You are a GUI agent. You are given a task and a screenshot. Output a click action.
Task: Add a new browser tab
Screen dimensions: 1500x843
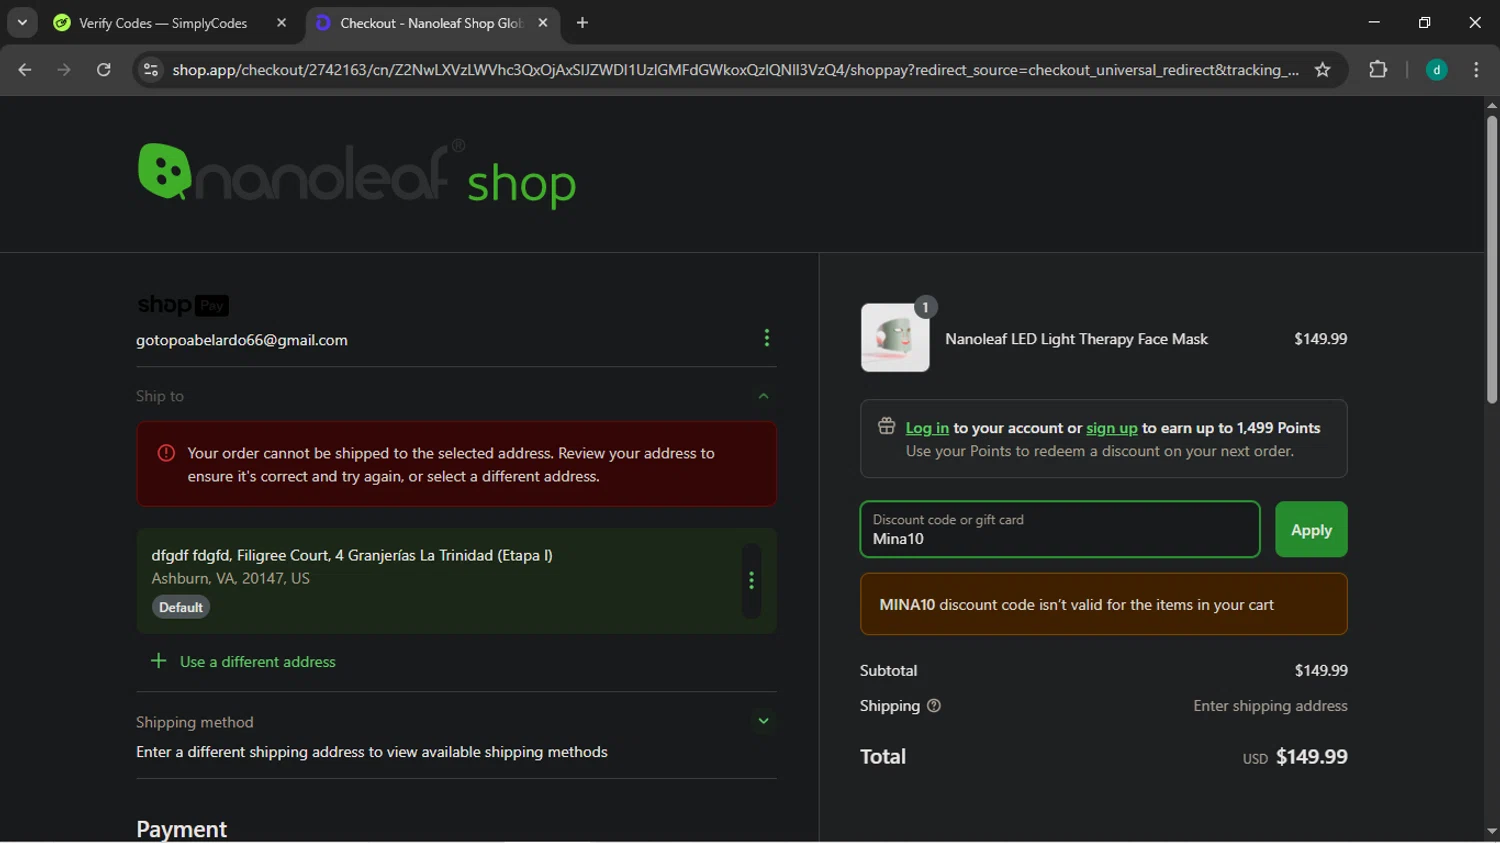click(582, 22)
